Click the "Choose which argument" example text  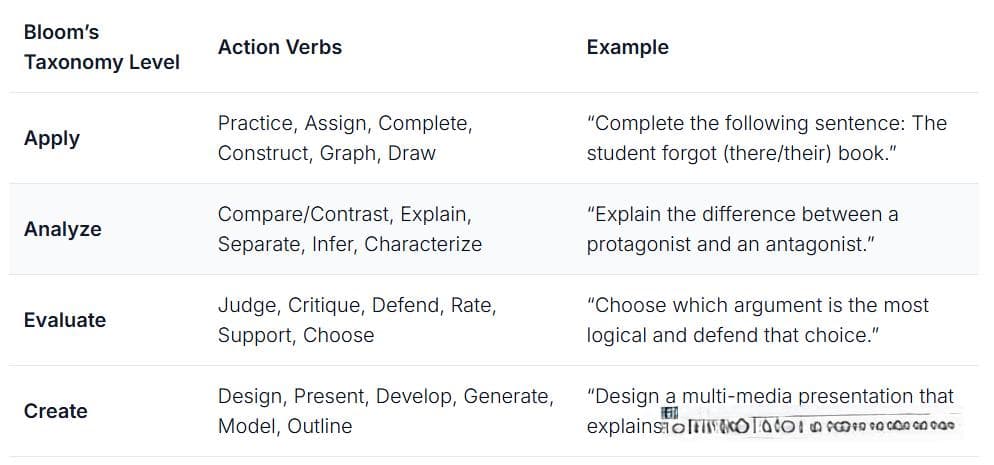(x=758, y=320)
